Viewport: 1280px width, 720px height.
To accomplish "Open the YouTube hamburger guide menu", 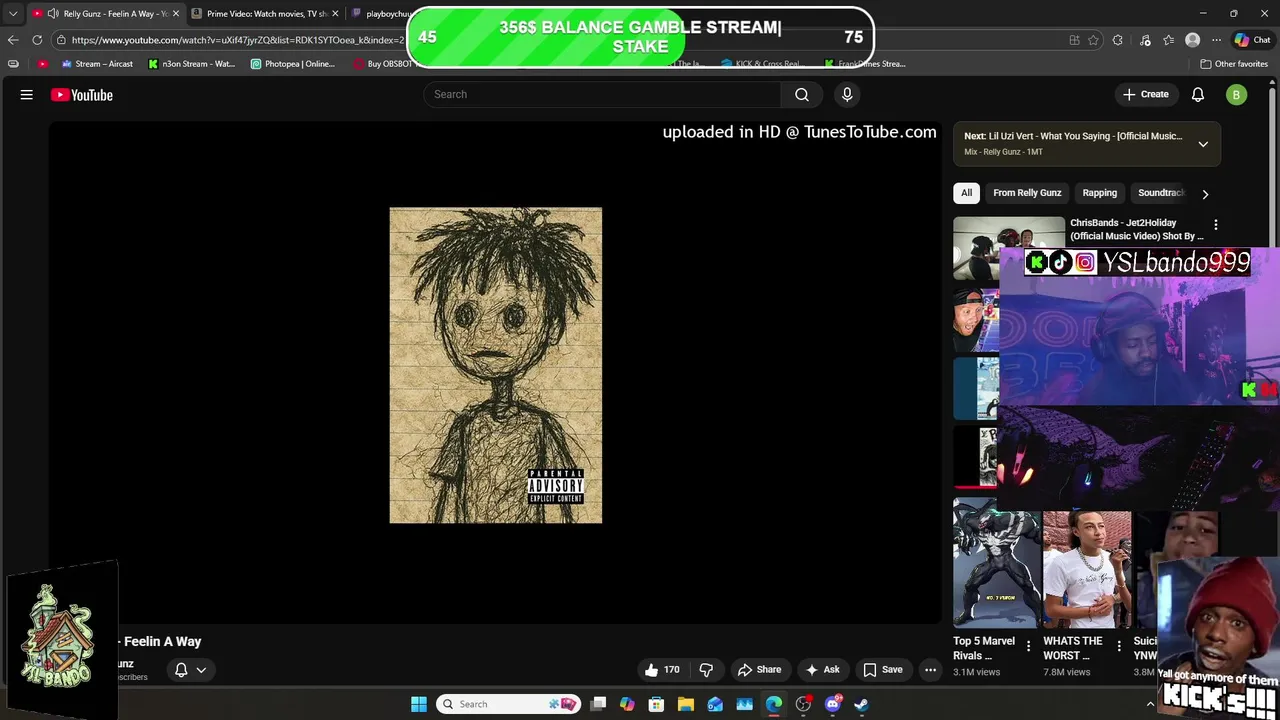I will pos(27,95).
